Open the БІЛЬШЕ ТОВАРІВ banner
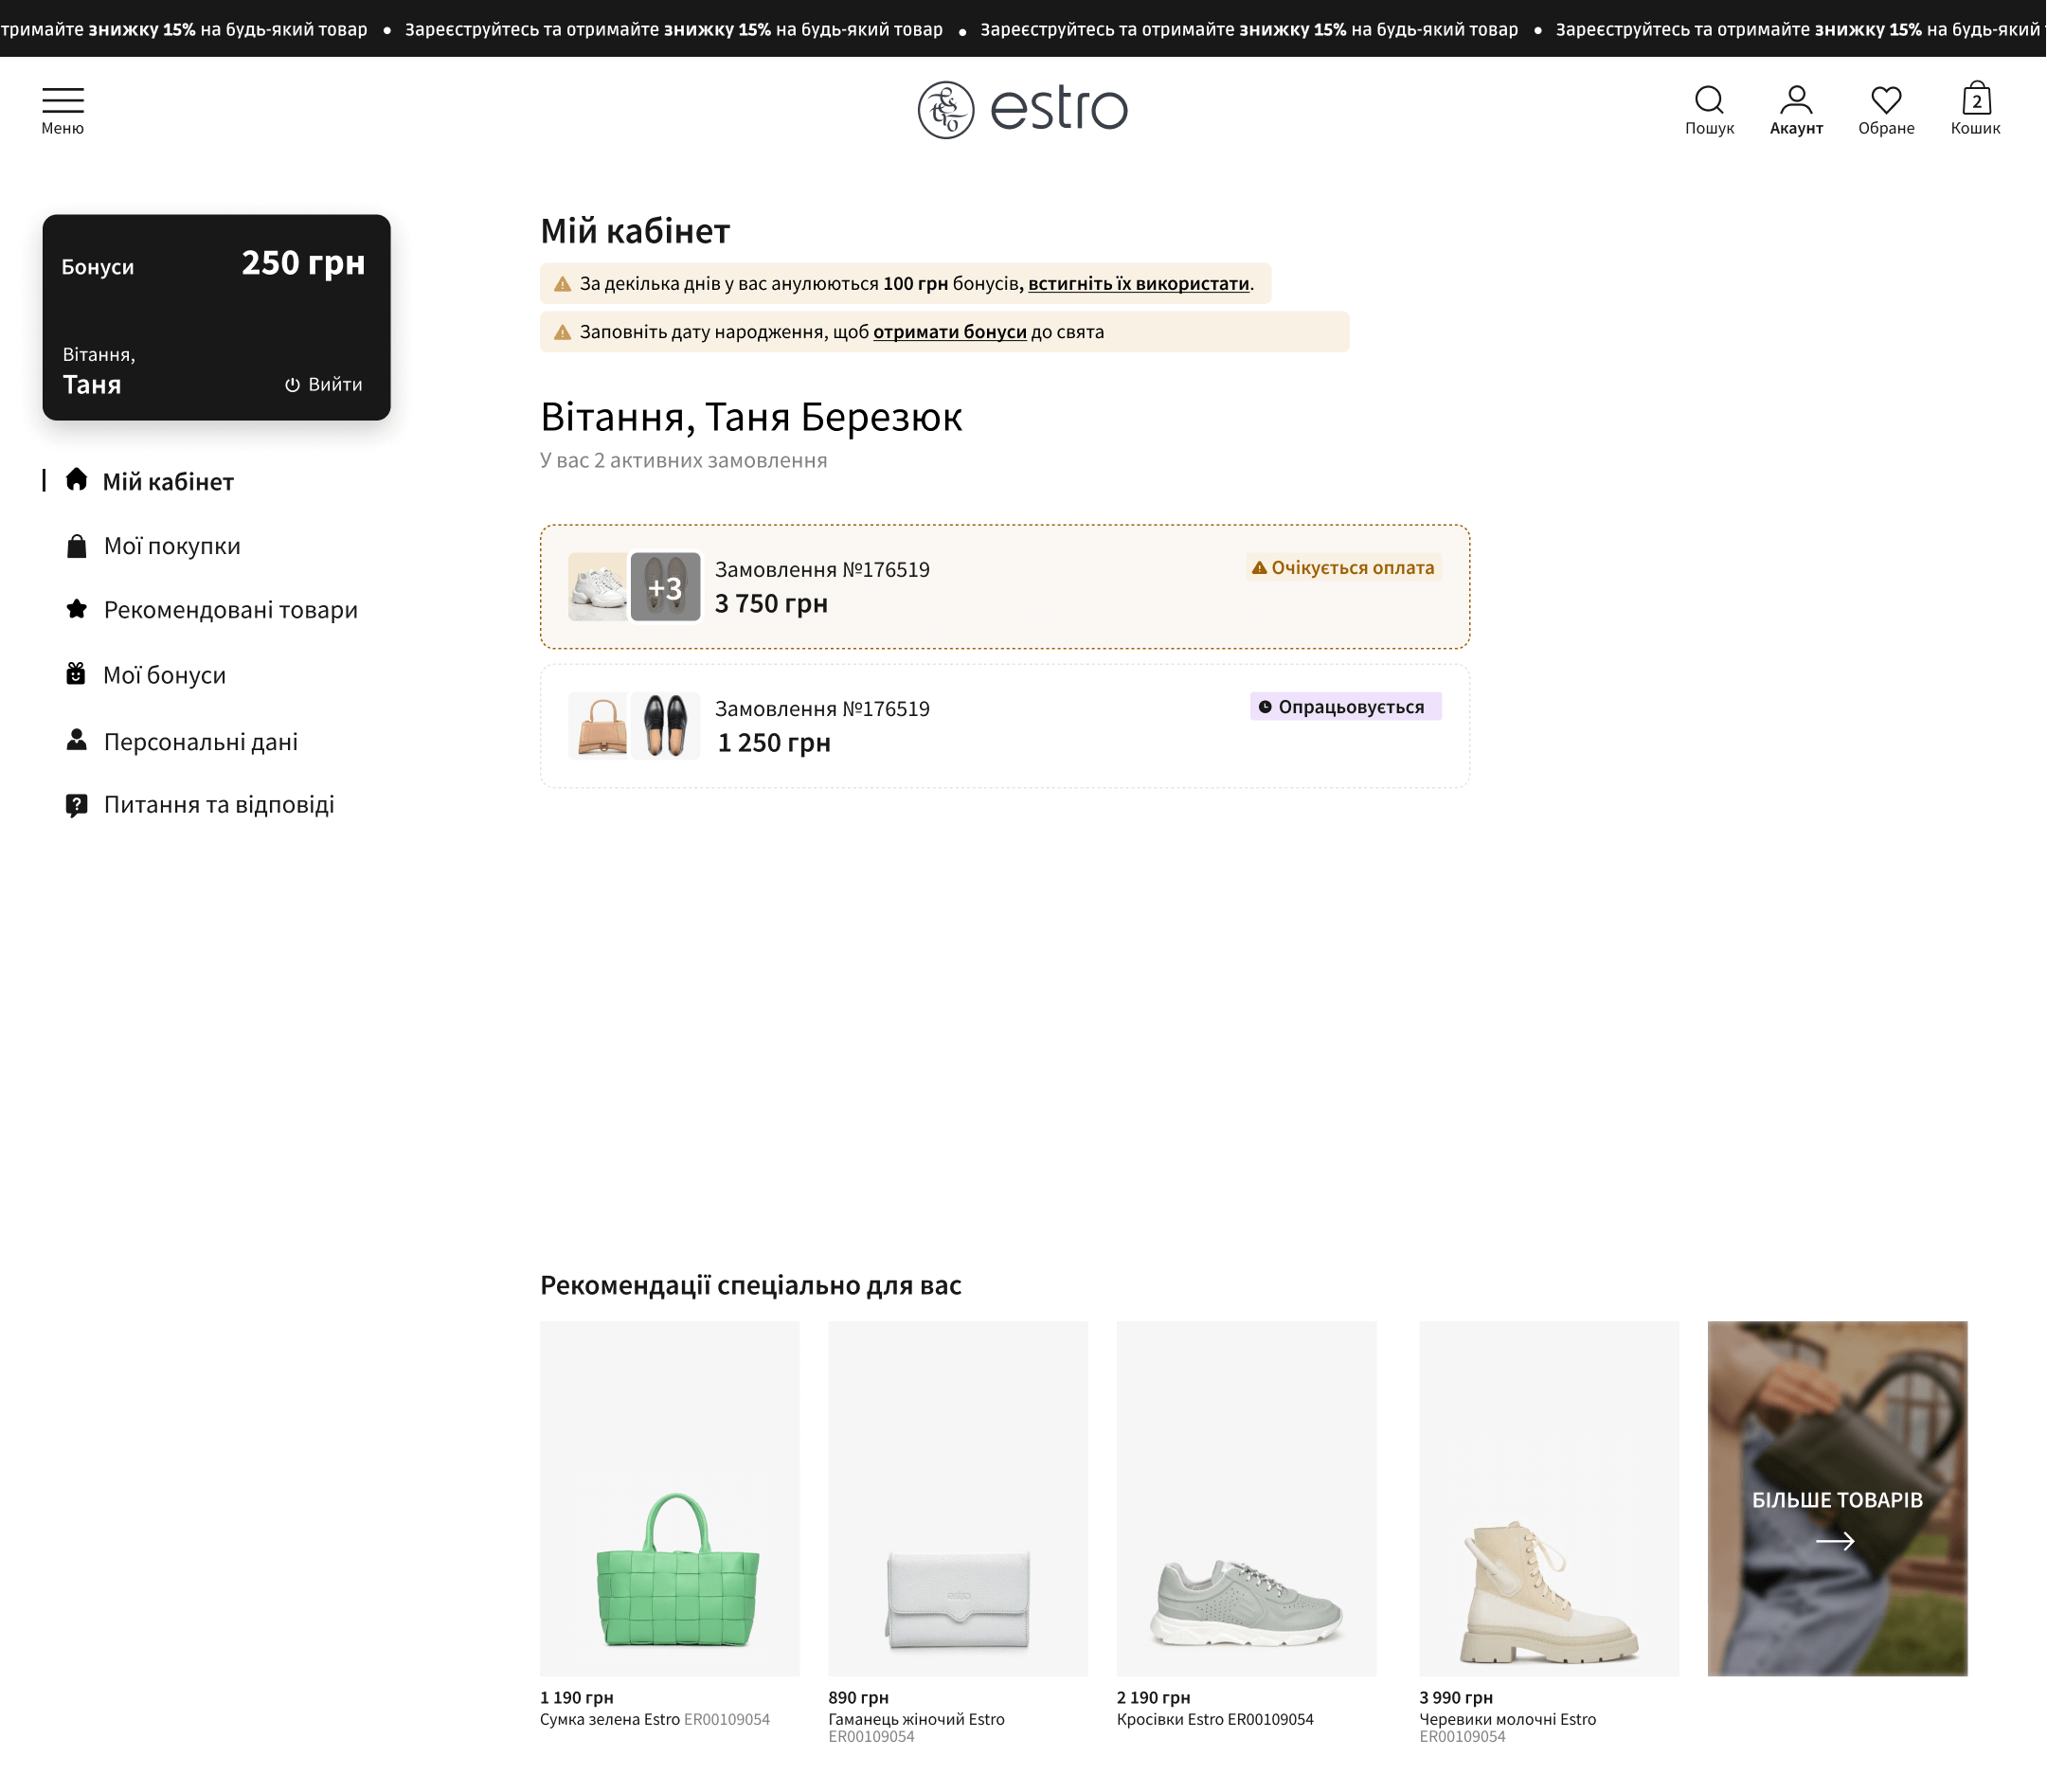Image resolution: width=2047 pixels, height=1792 pixels. coord(1837,1499)
